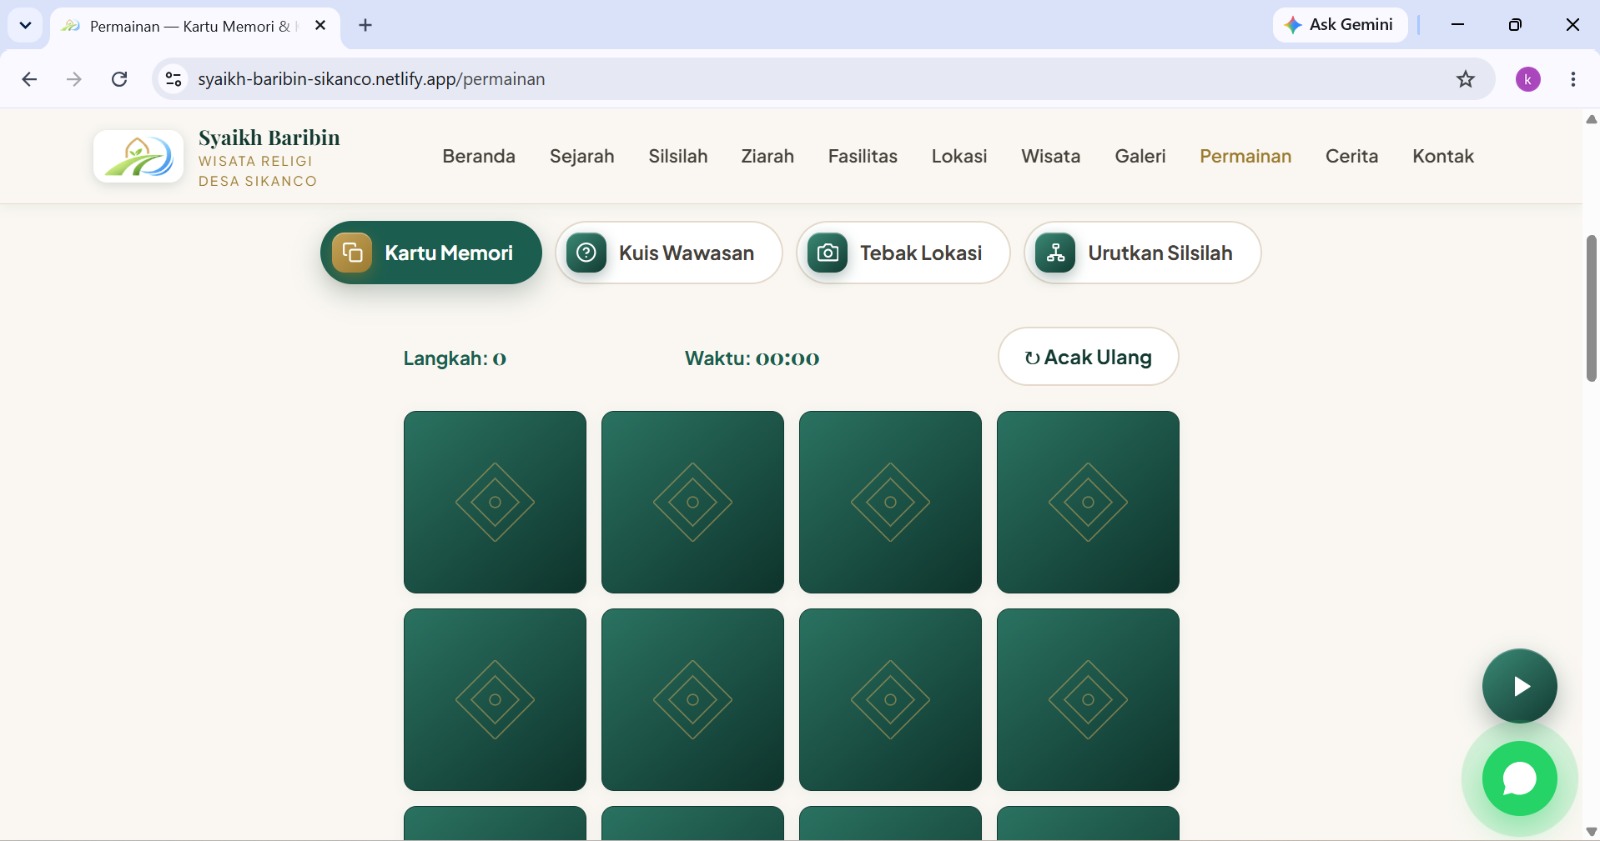Click the Waktu: 00:00 timer text
The width and height of the screenshot is (1600, 841).
[752, 358]
